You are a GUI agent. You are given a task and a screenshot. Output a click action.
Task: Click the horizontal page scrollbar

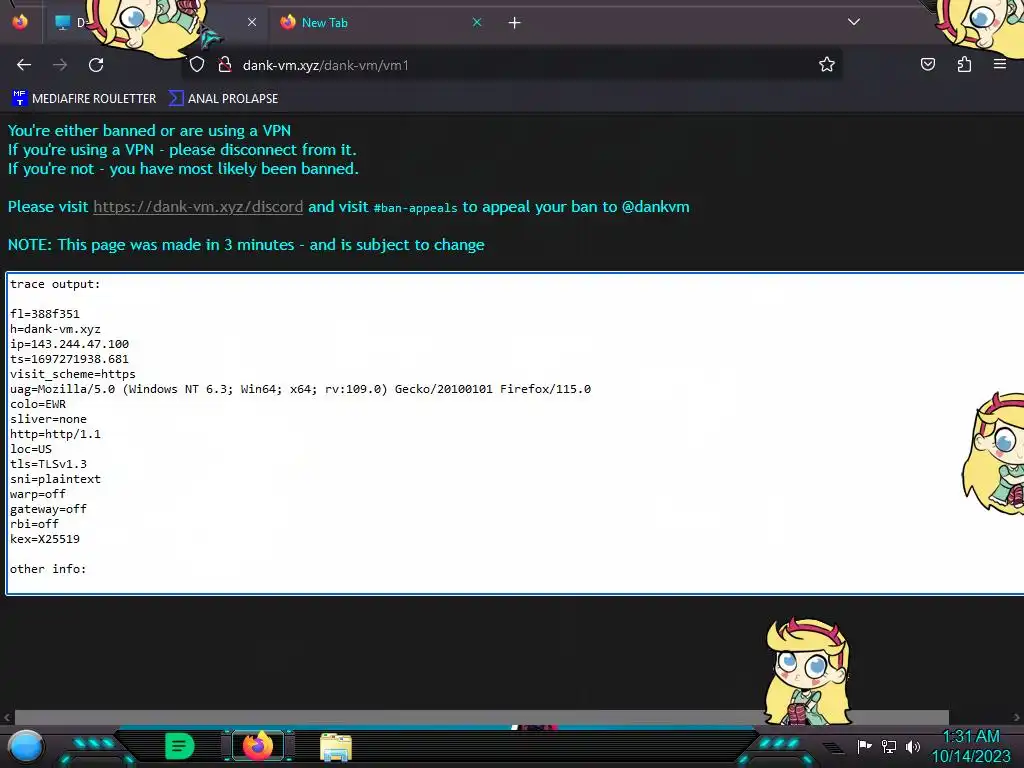(482, 717)
